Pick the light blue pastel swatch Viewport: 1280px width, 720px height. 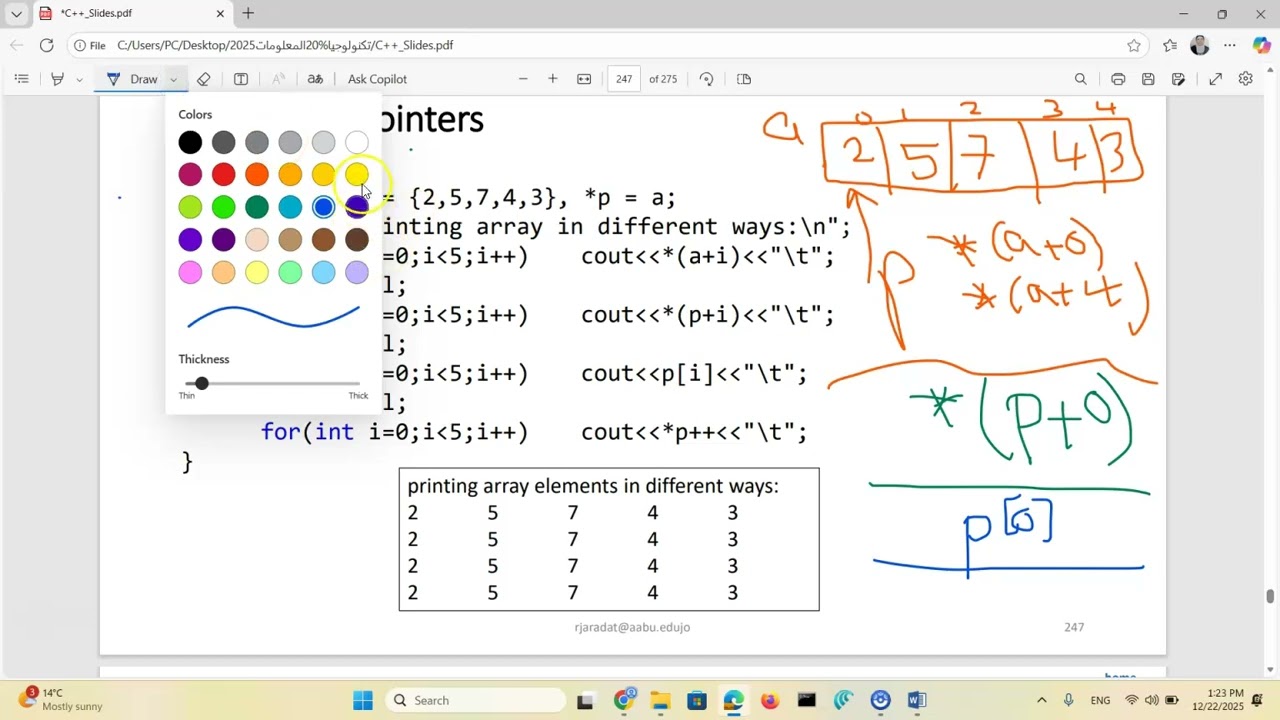click(x=323, y=272)
